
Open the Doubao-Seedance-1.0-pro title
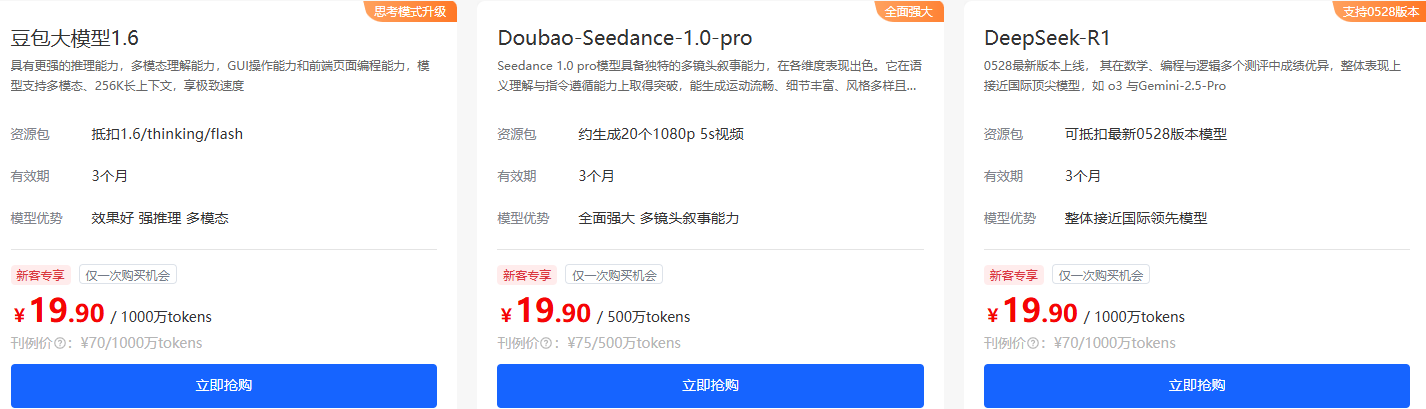click(625, 39)
